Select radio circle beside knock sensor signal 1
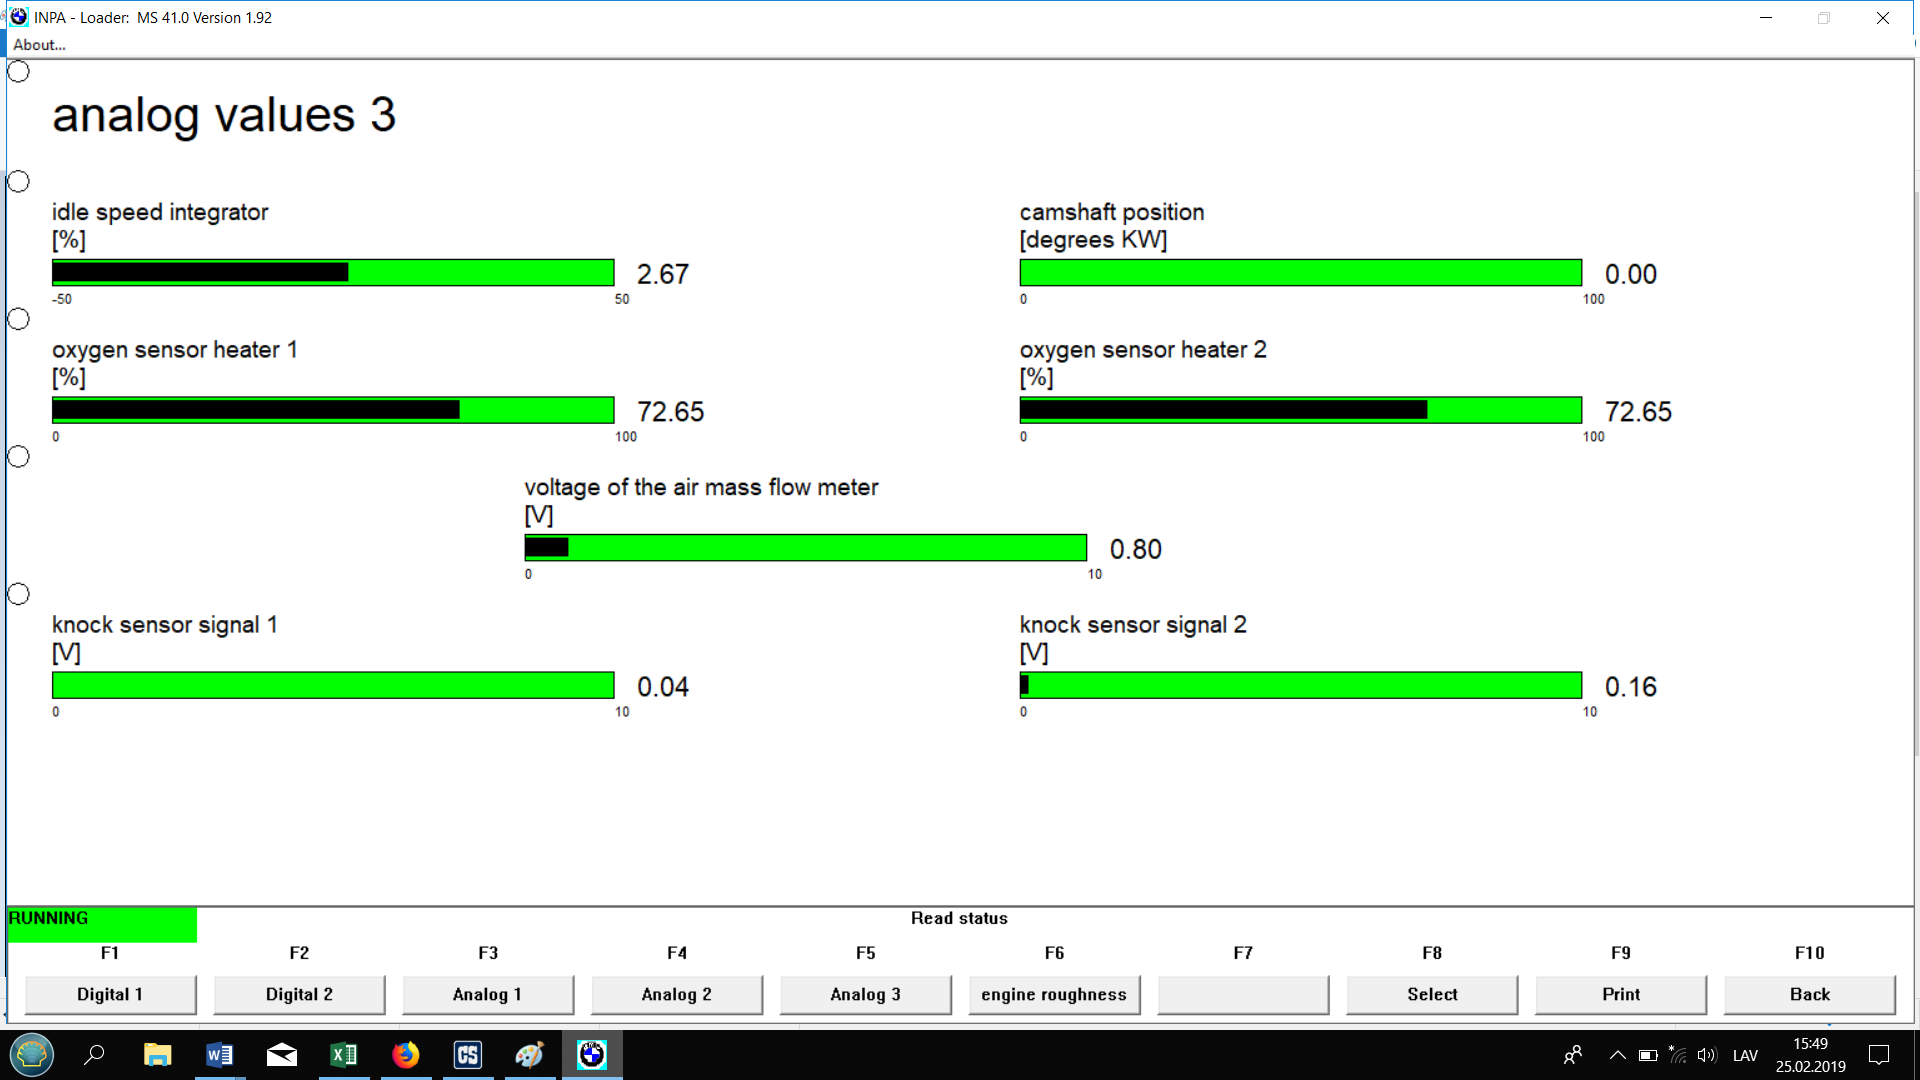1920x1080 pixels. click(x=18, y=594)
